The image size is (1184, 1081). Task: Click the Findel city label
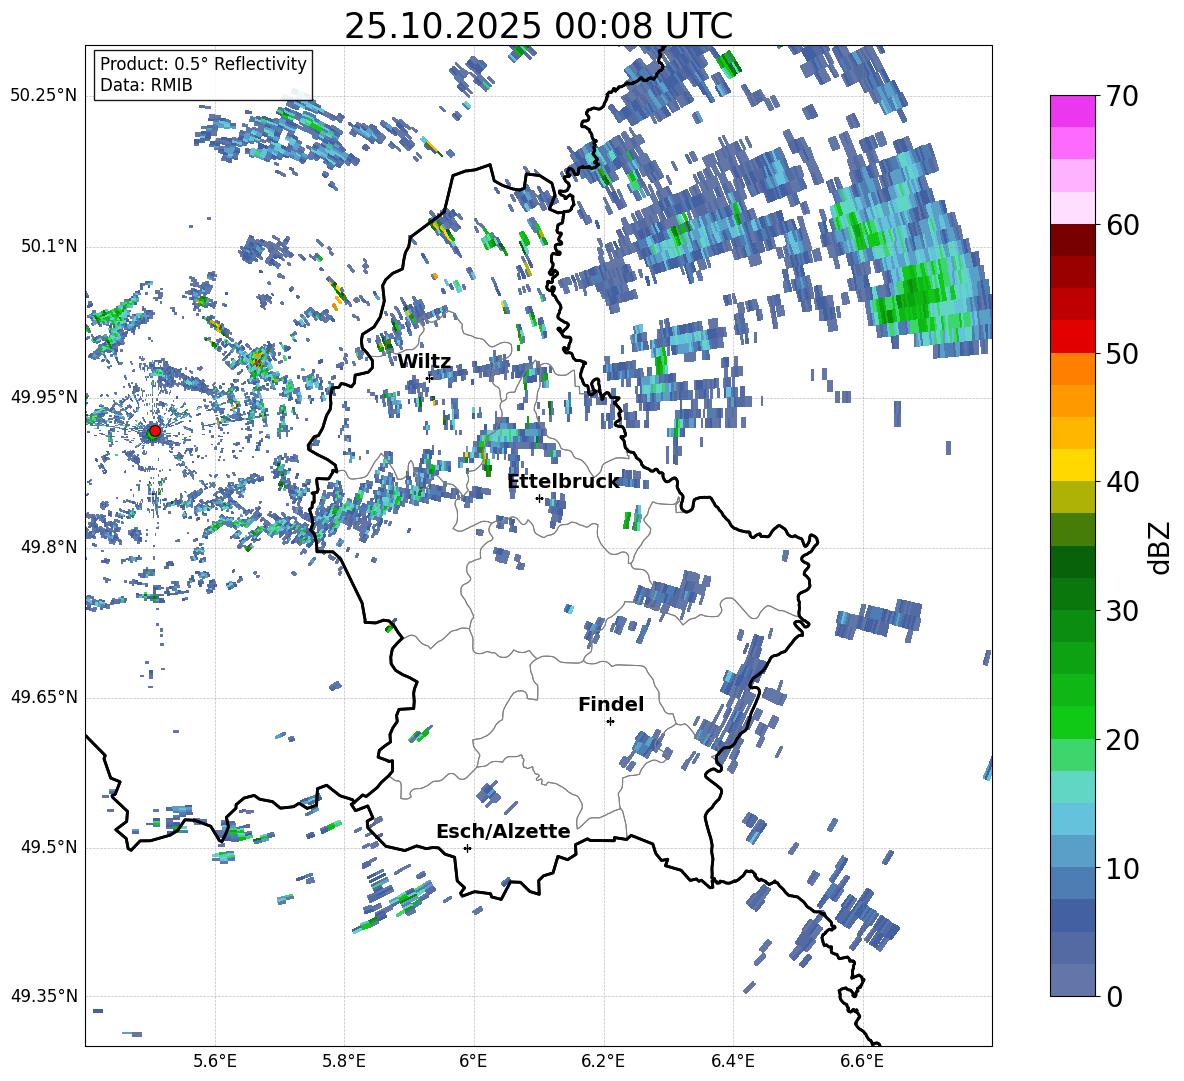click(611, 704)
